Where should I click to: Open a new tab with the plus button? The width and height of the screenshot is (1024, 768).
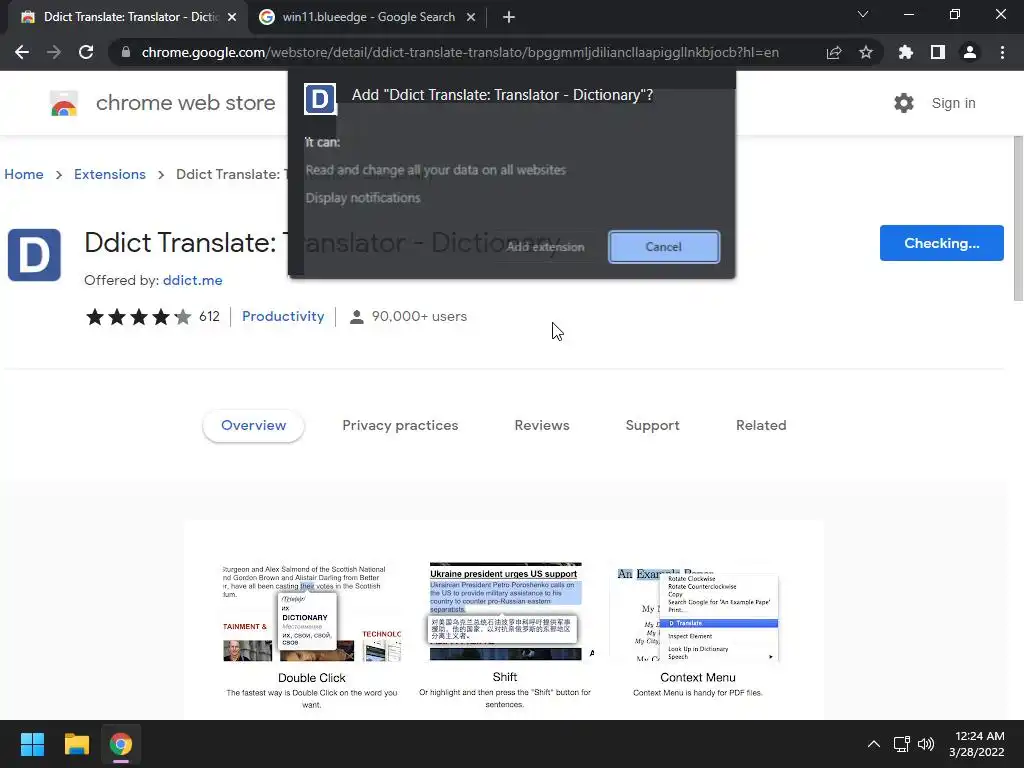tap(509, 17)
